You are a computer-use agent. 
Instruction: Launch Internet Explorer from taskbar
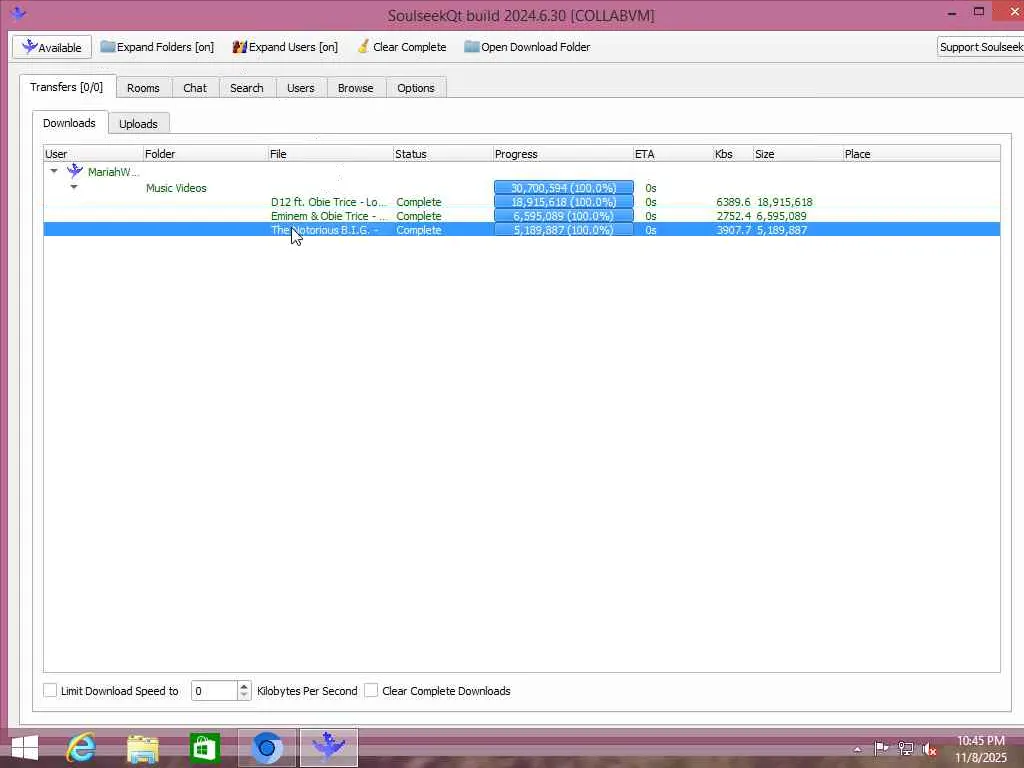[x=82, y=748]
